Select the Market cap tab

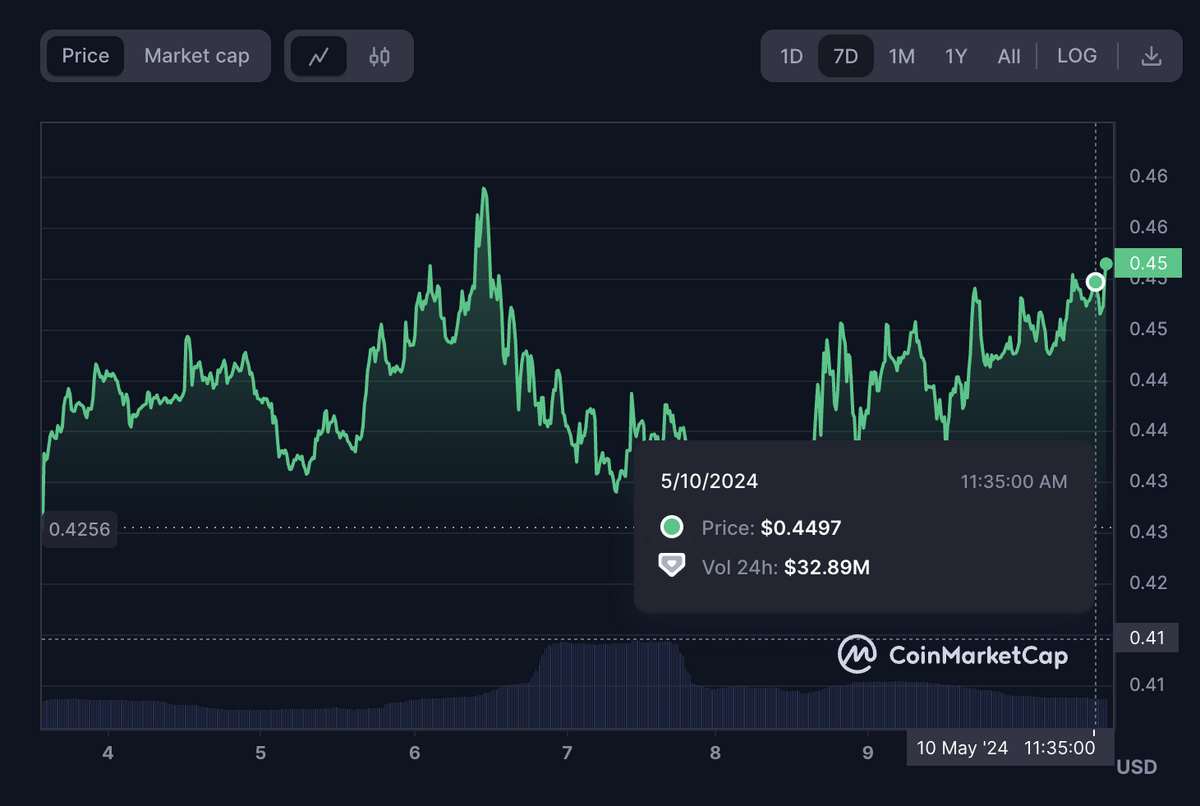tap(197, 56)
